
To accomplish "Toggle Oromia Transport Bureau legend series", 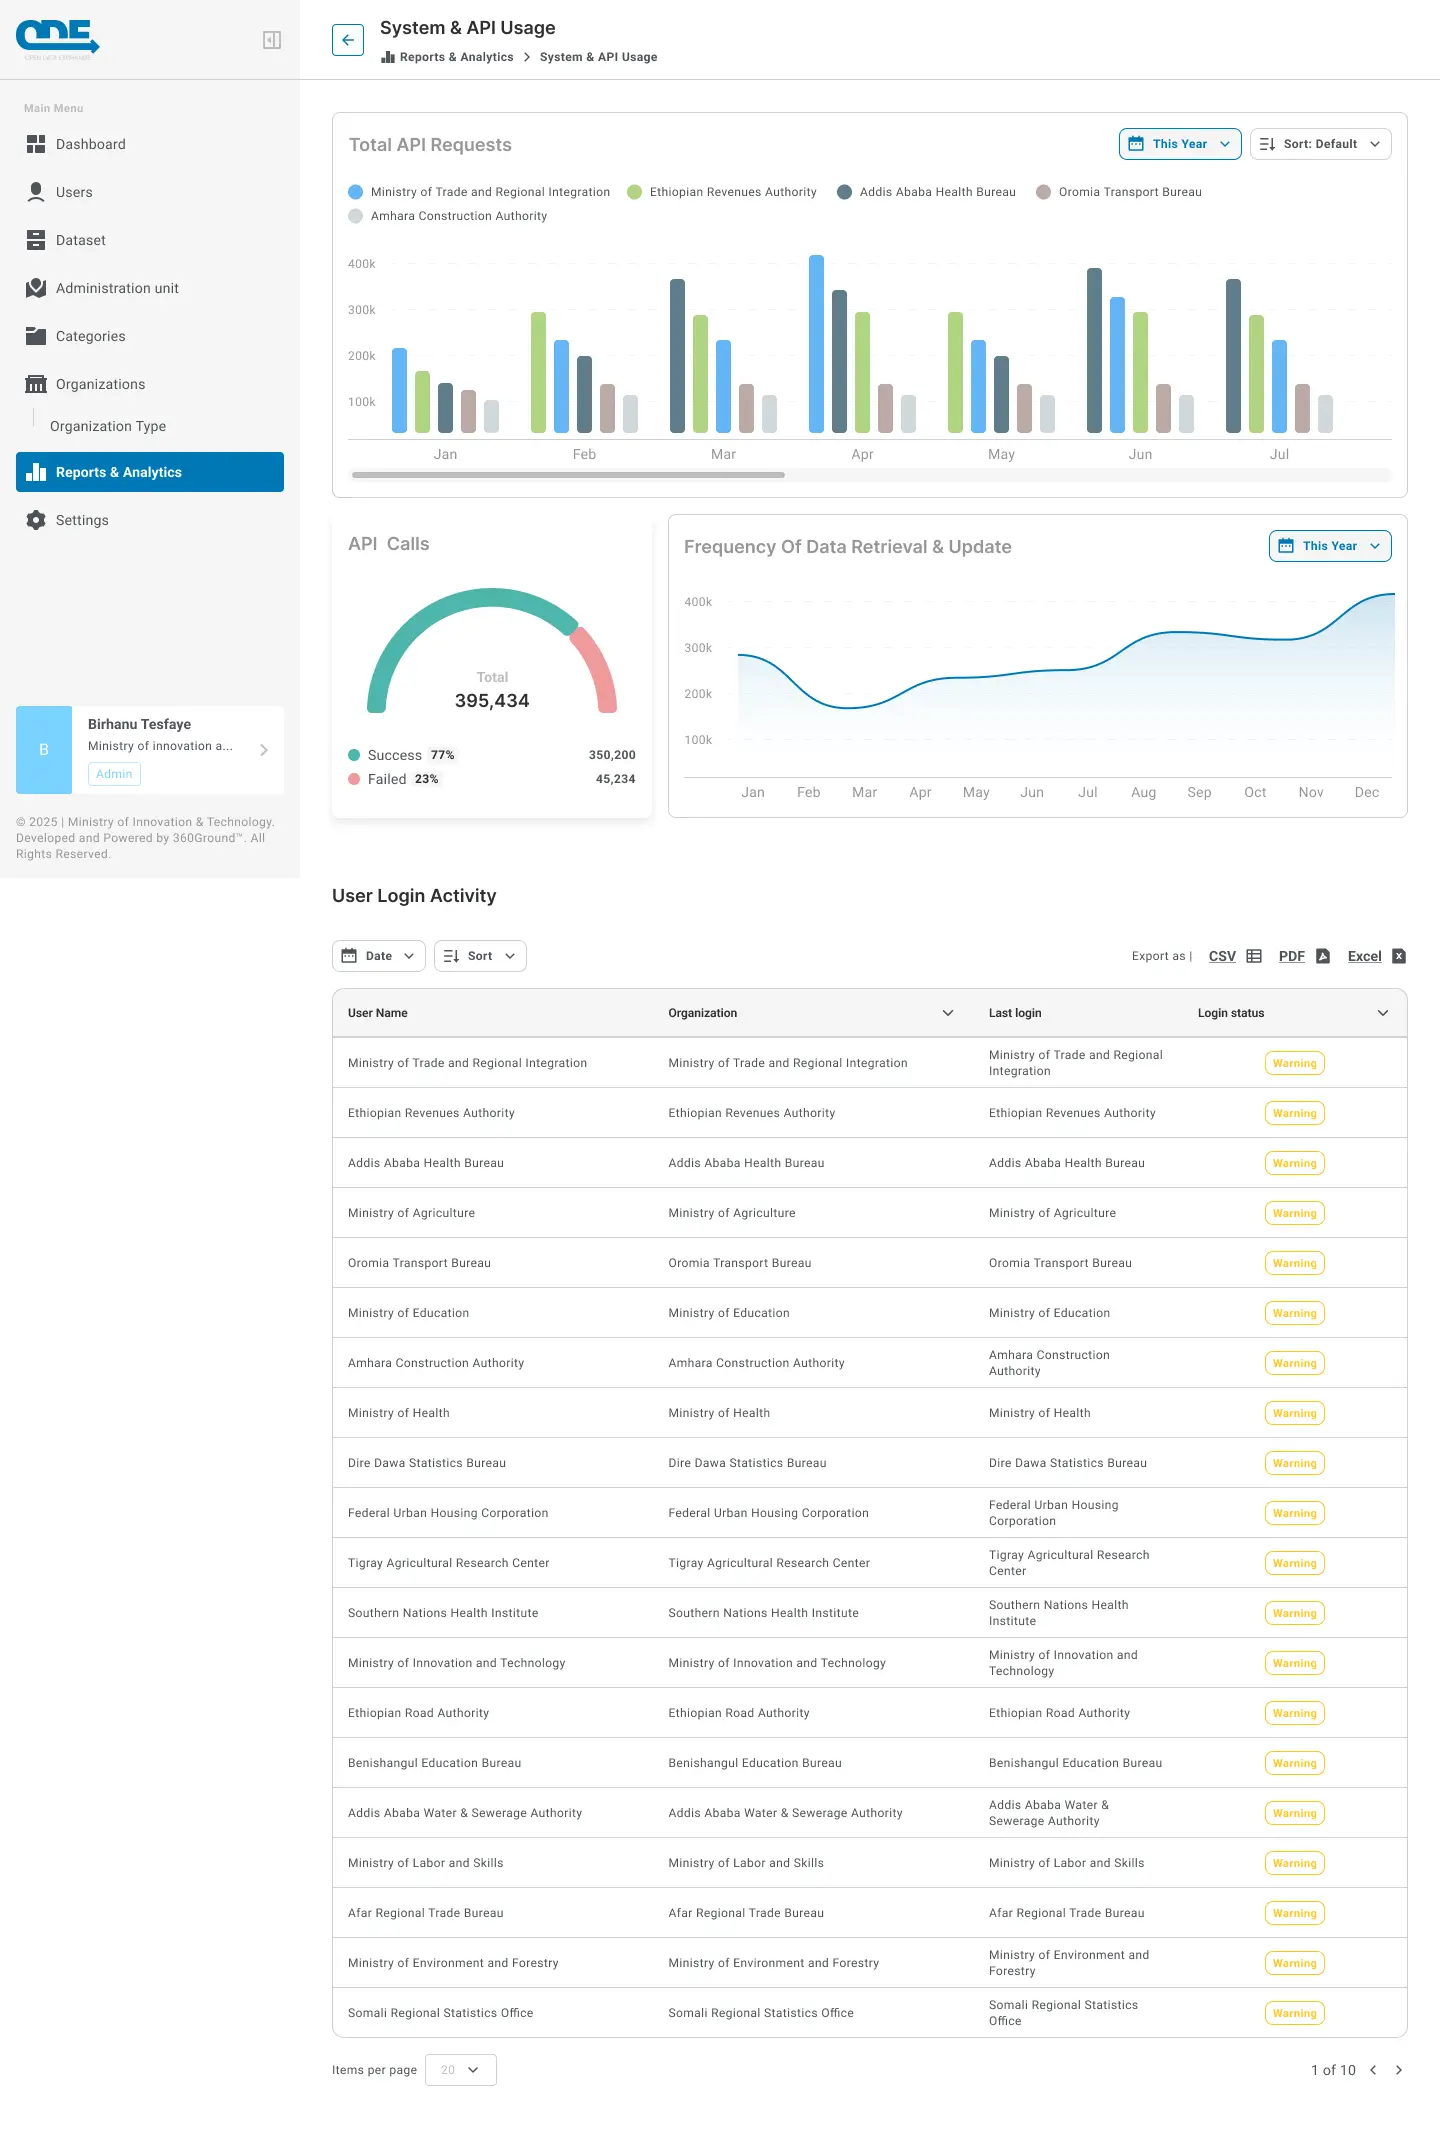I will click(x=1119, y=192).
